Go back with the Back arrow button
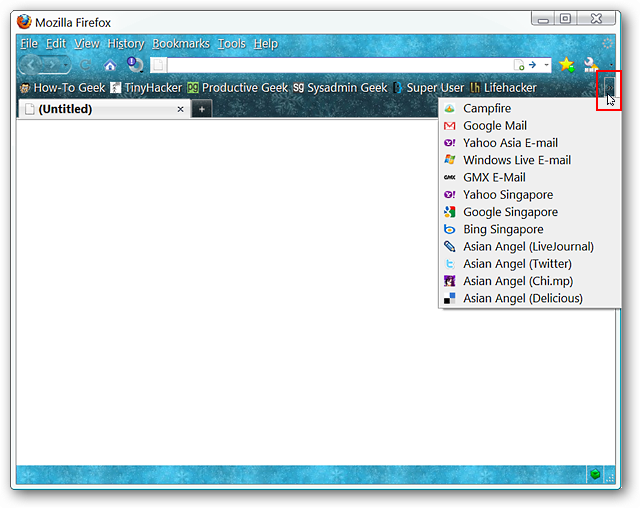The height and width of the screenshot is (508, 640). [31, 65]
